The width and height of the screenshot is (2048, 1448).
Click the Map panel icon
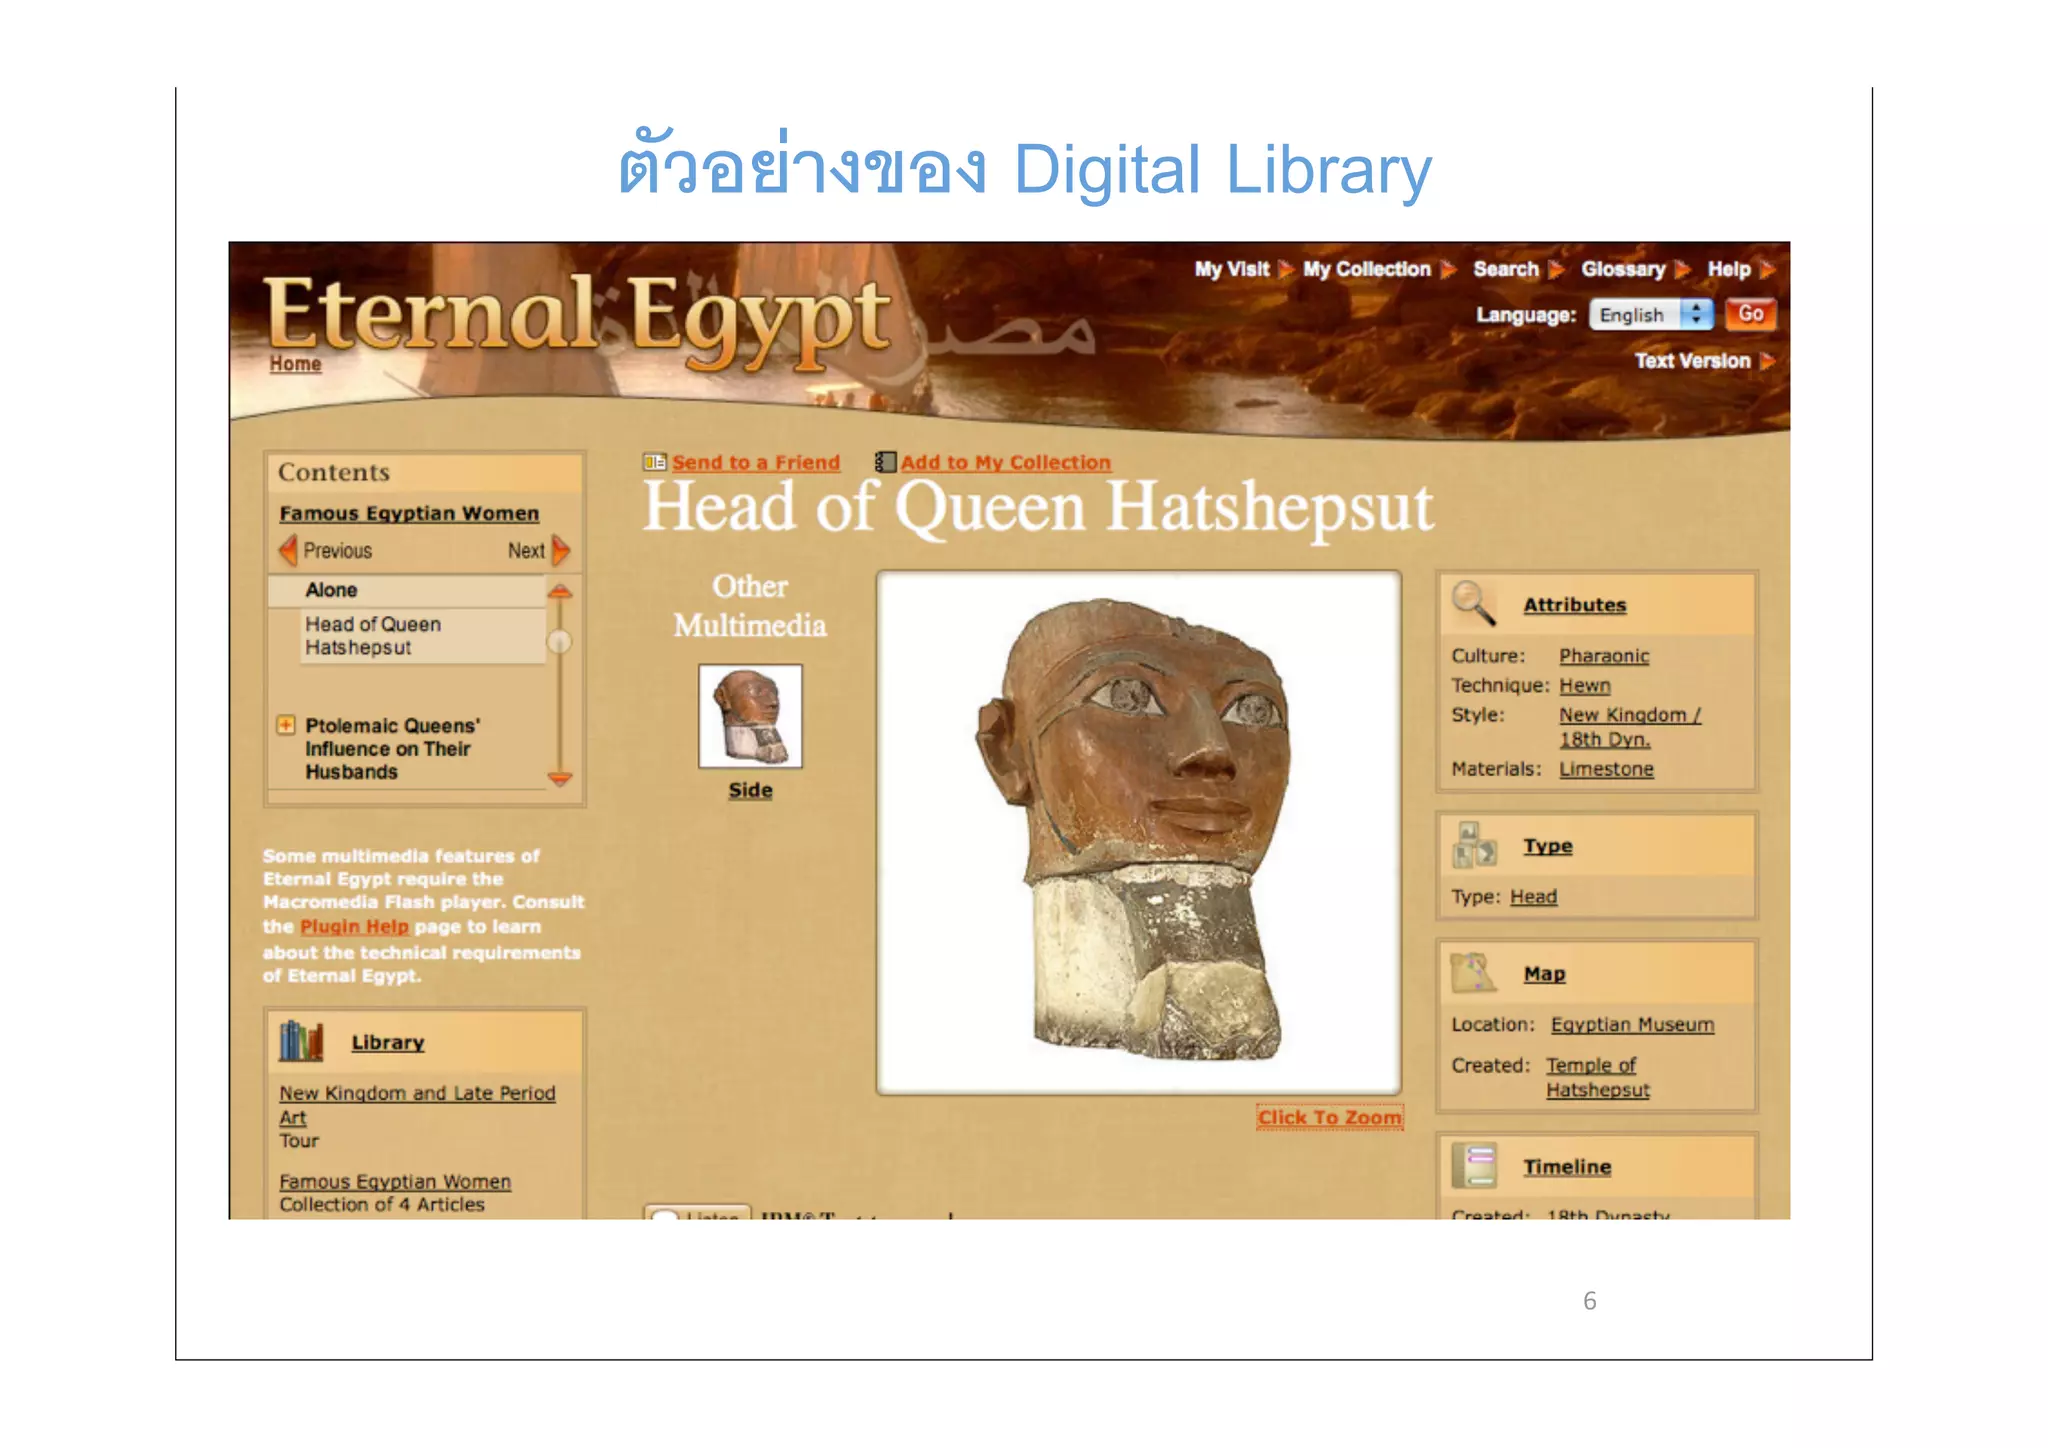click(x=1473, y=973)
